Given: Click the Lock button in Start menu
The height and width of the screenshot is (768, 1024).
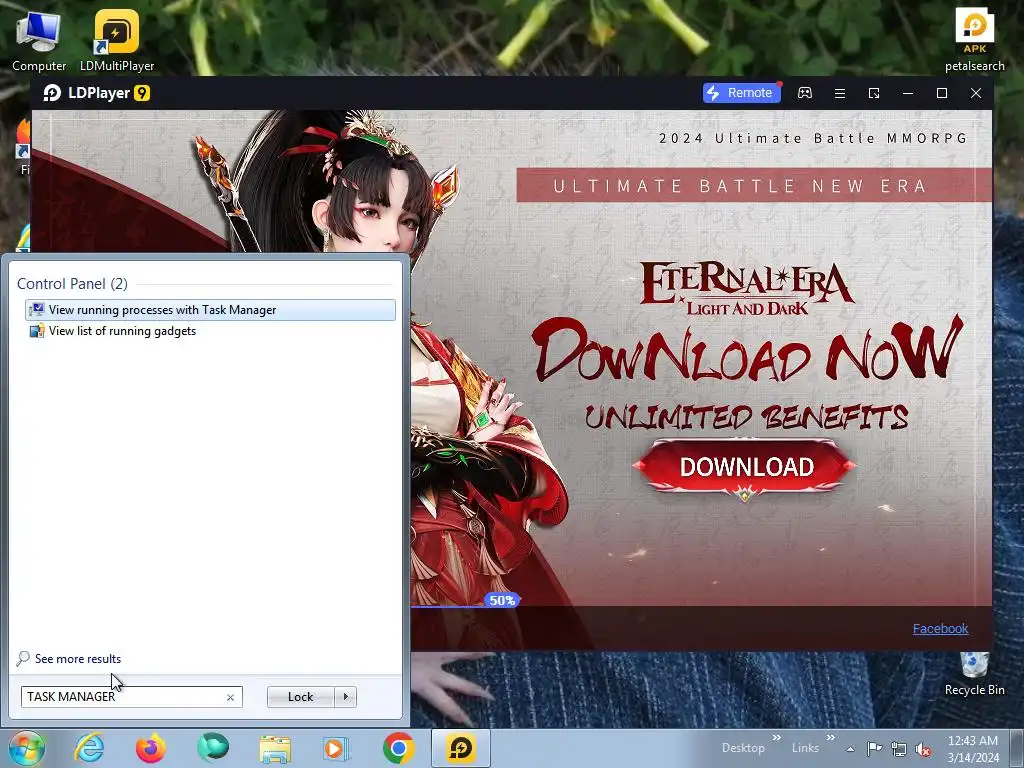Looking at the screenshot, I should [x=300, y=697].
